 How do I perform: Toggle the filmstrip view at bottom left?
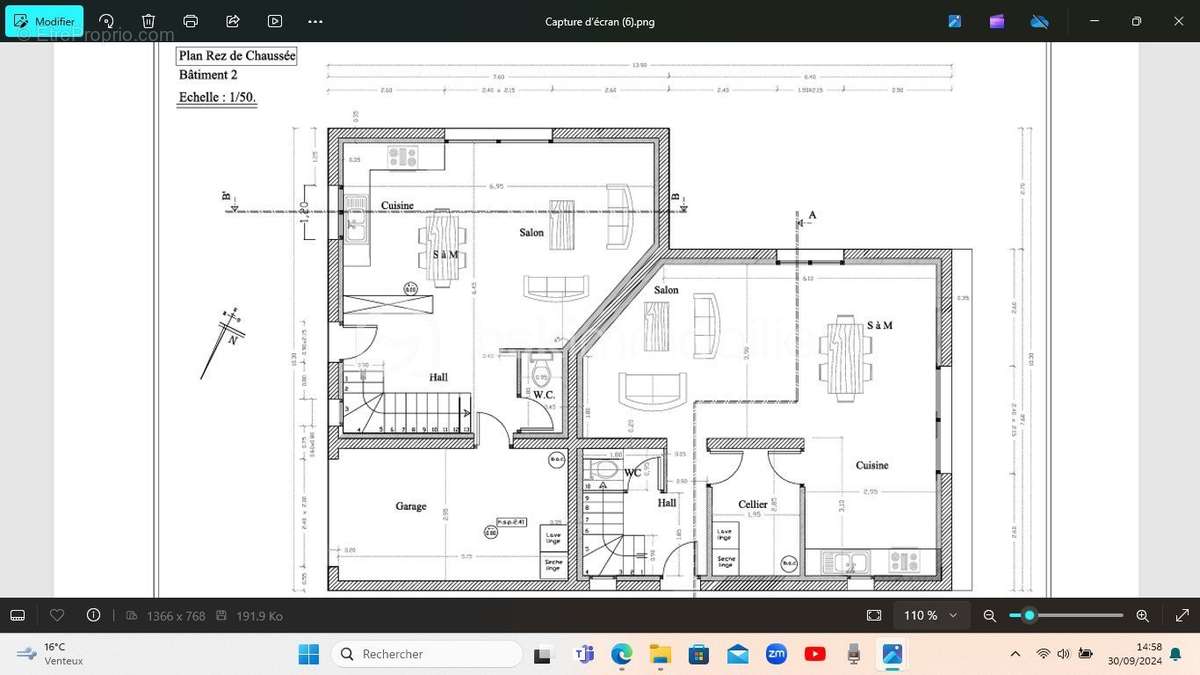pyautogui.click(x=17, y=616)
